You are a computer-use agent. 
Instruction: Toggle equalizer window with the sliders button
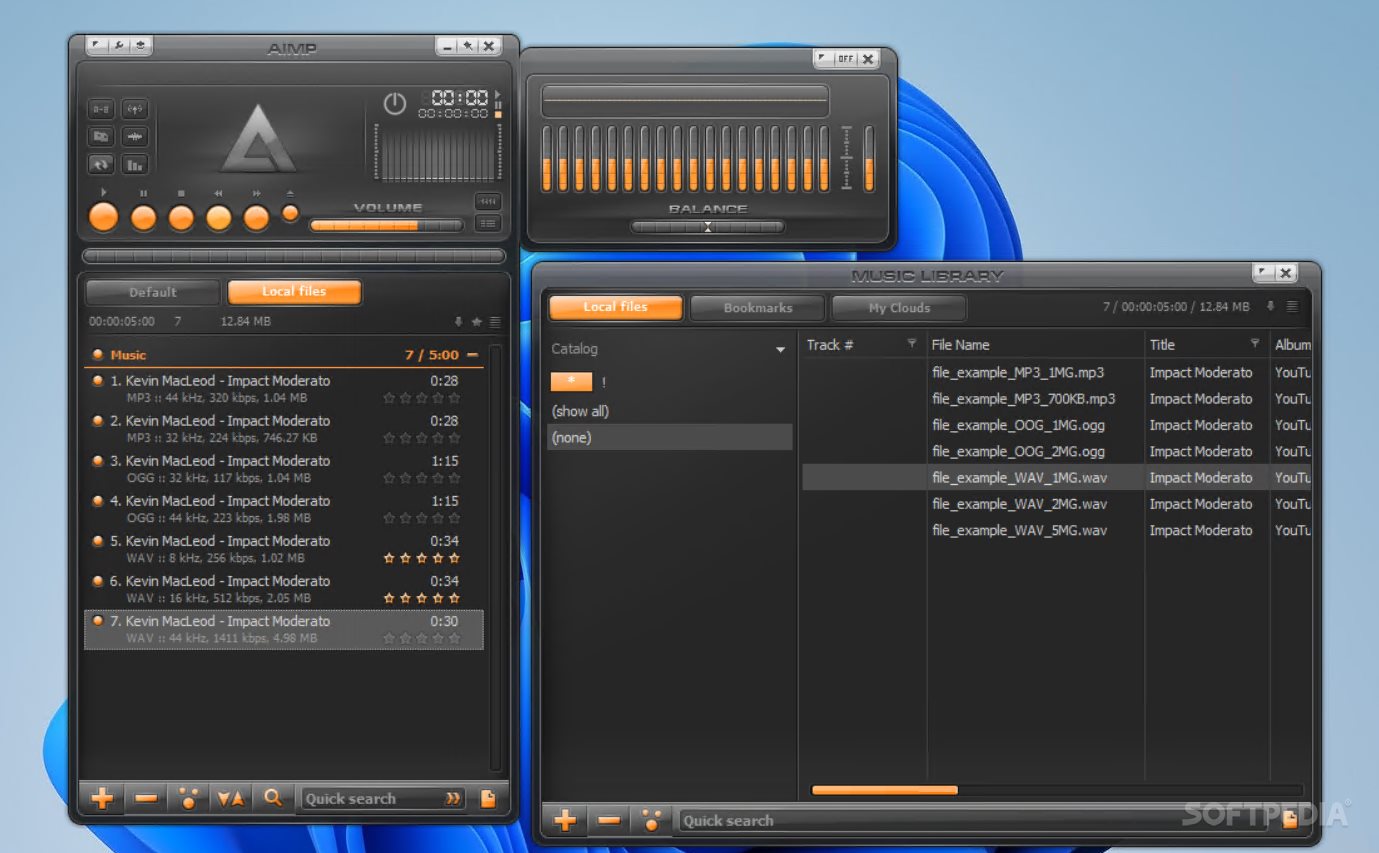coord(488,201)
